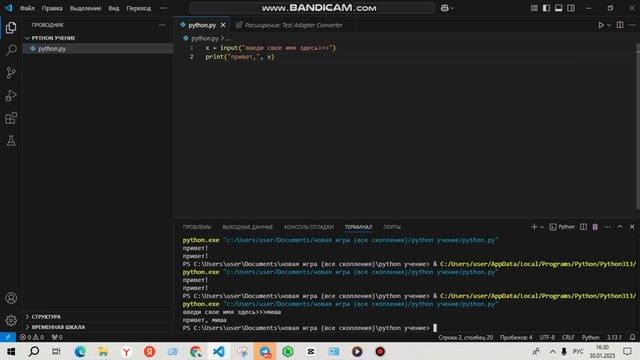Screen dimensions: 640x360
Task: Open the Accounts menu icon
Action: click(11, 298)
